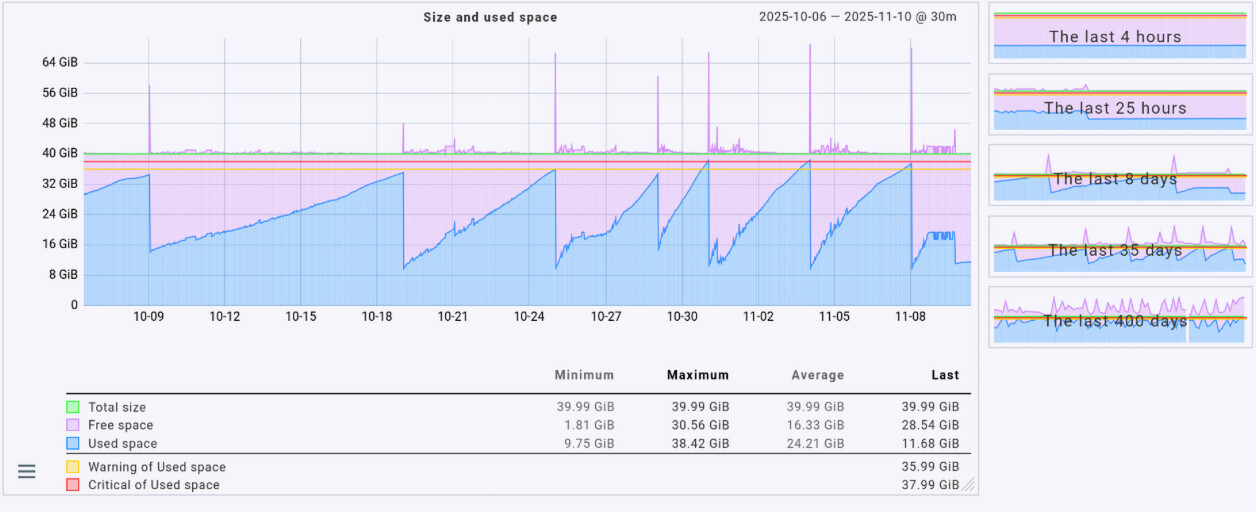Click the yellow Warning legend swatch
The width and height of the screenshot is (1256, 512).
click(x=72, y=467)
